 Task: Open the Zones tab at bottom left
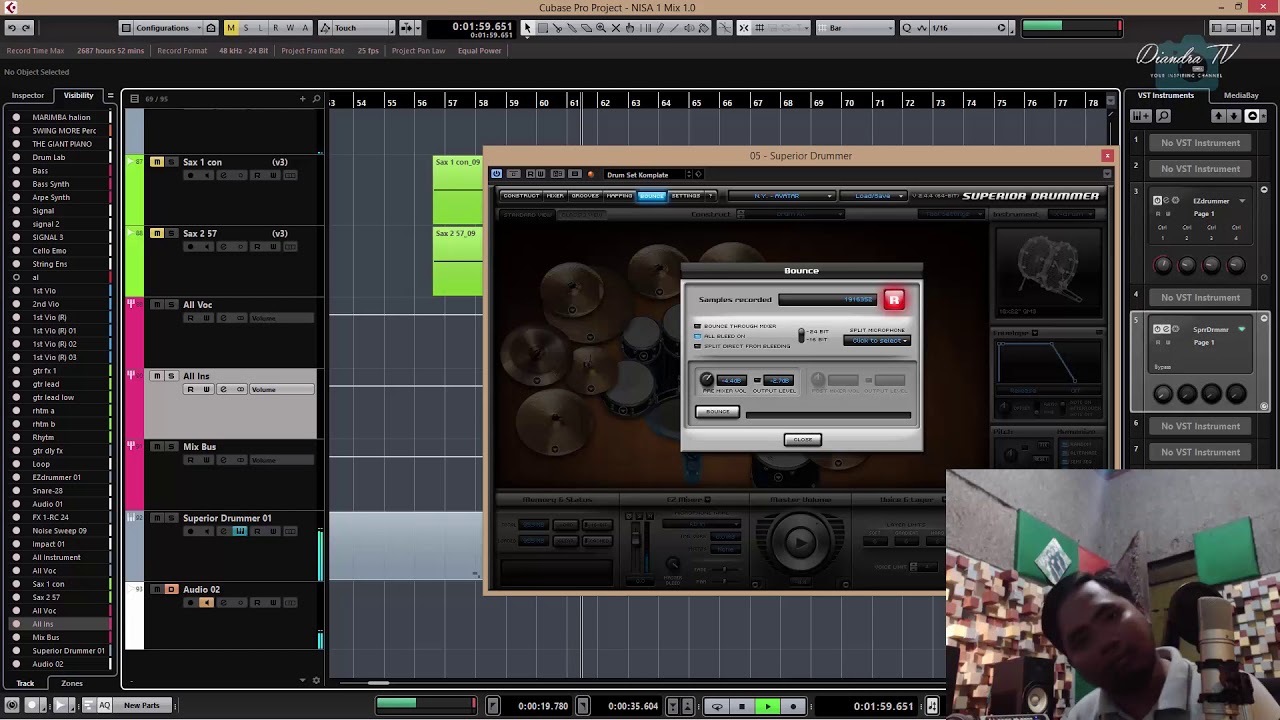[x=72, y=683]
